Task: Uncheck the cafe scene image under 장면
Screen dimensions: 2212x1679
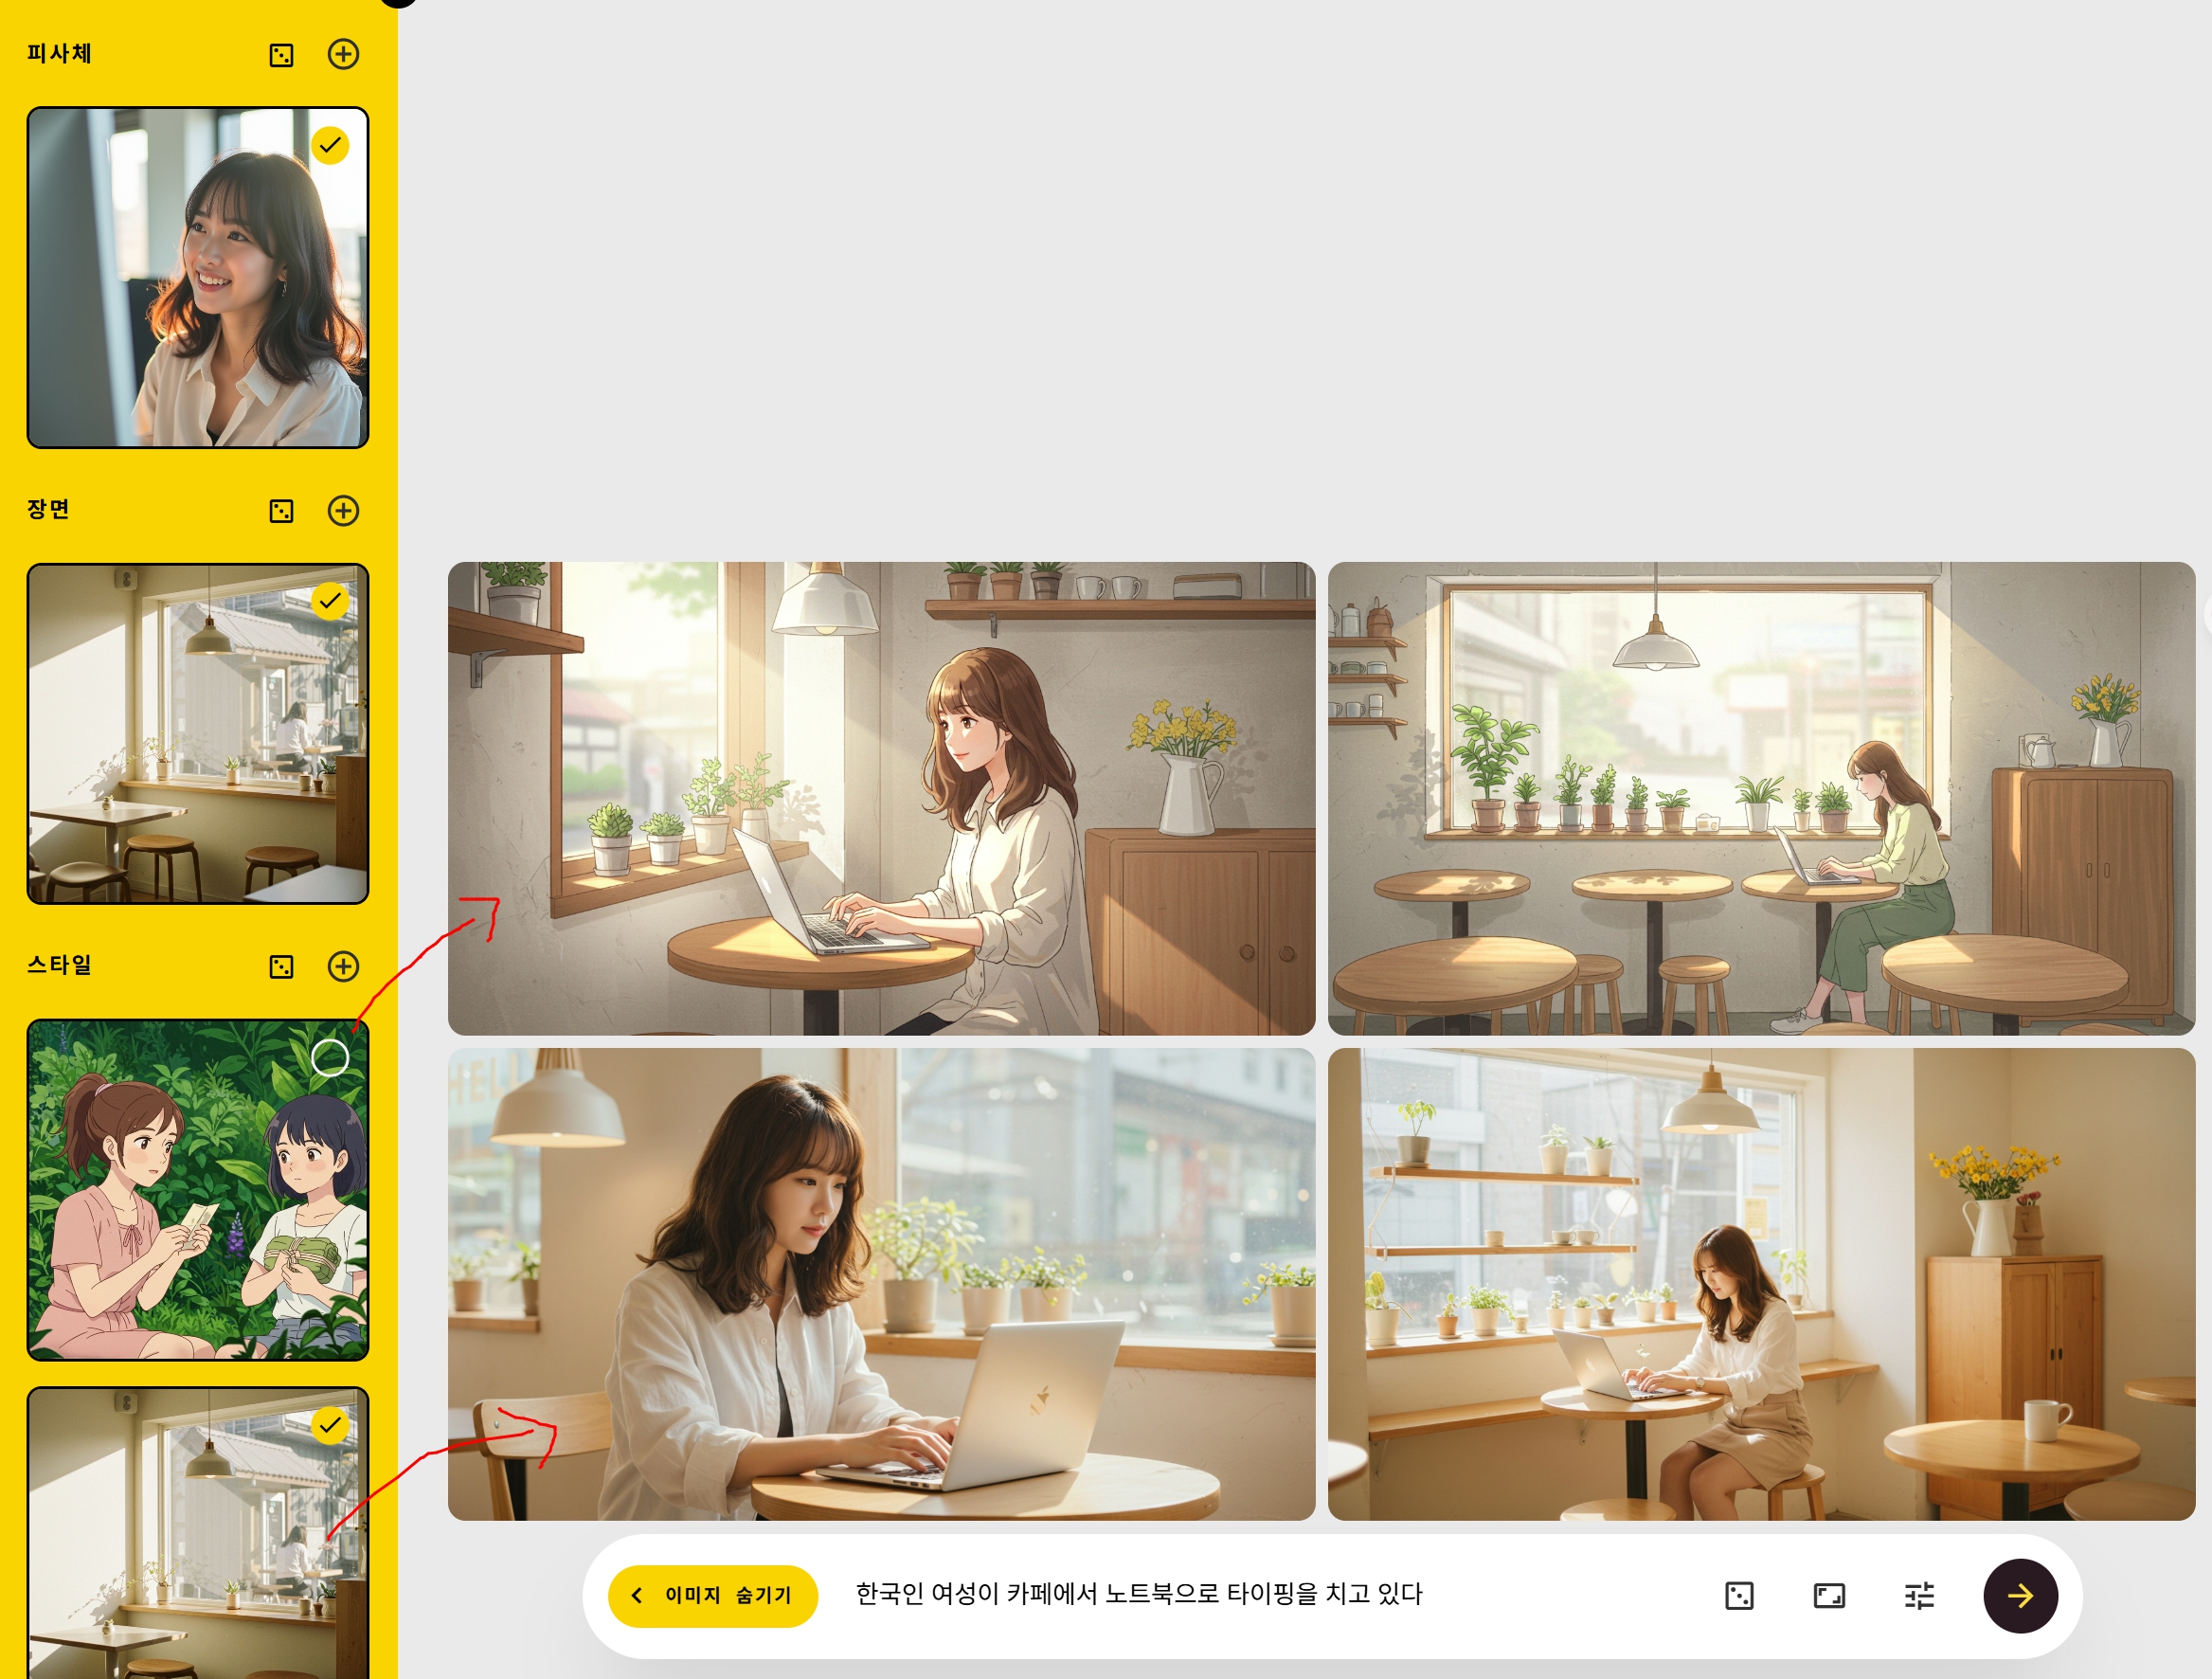Action: [x=330, y=601]
